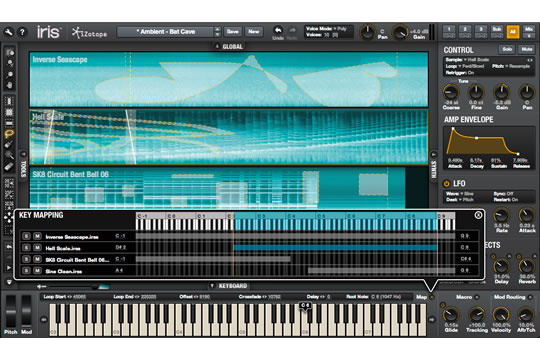The height and width of the screenshot is (360, 540).
Task: Select sample layer tab 1
Action: point(449,32)
